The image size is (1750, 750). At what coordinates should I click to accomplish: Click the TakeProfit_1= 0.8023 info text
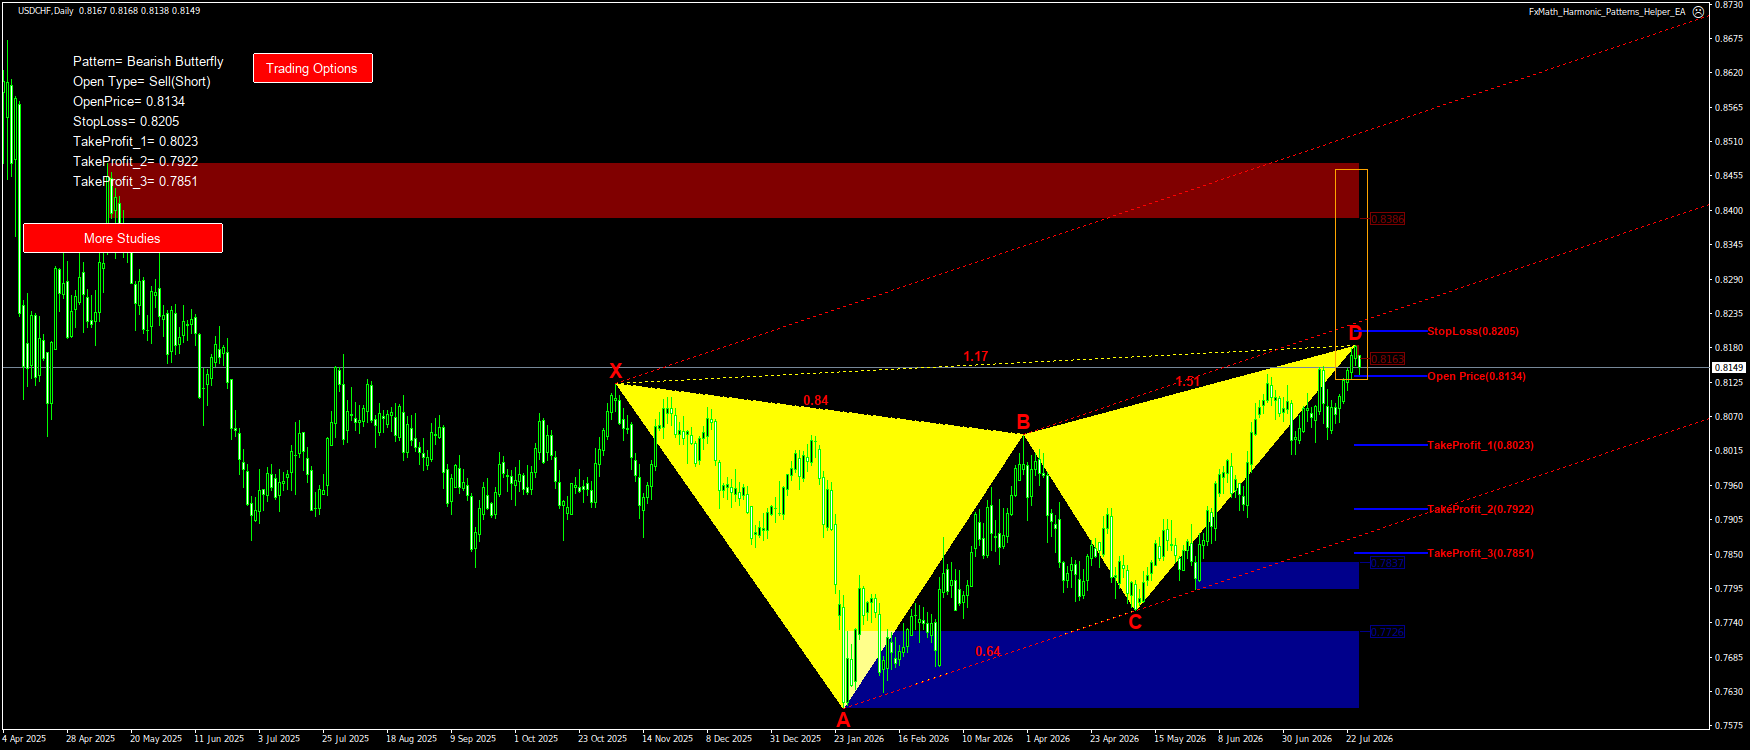[136, 141]
